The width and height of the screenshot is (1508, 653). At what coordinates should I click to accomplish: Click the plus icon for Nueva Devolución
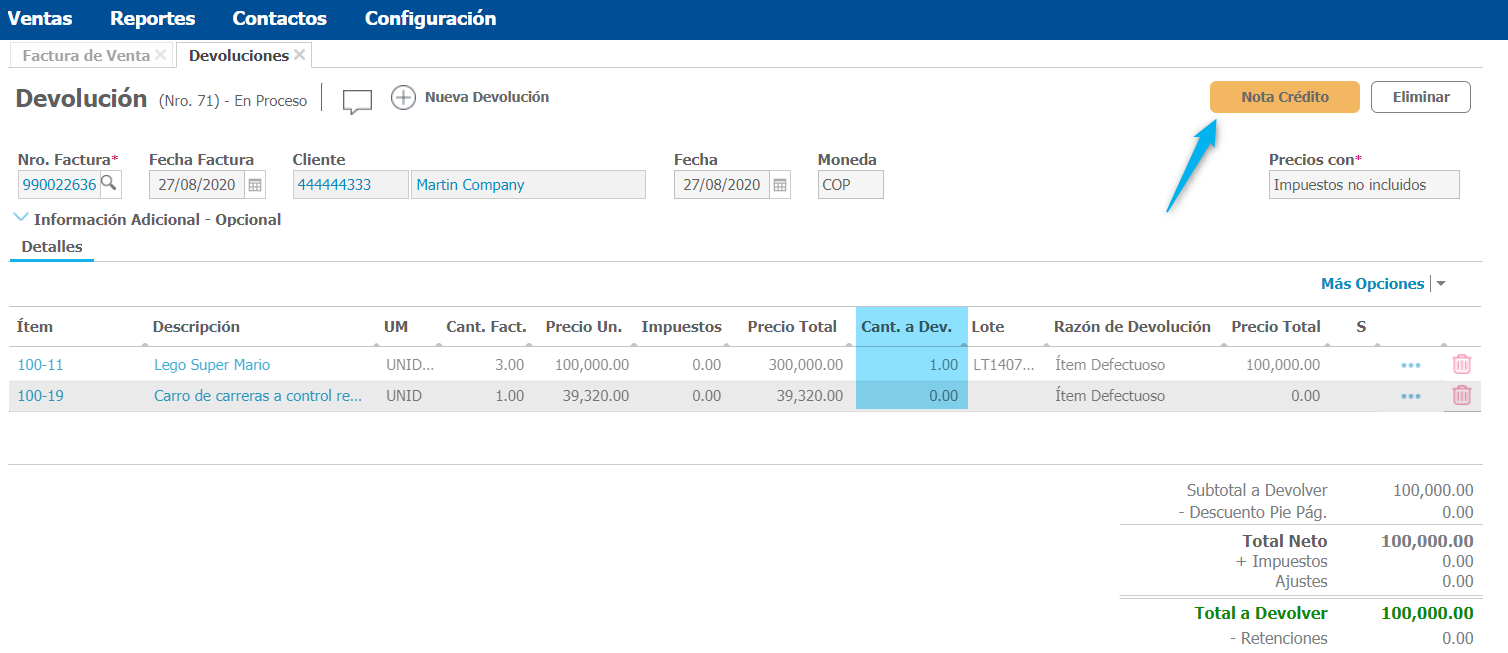(403, 98)
